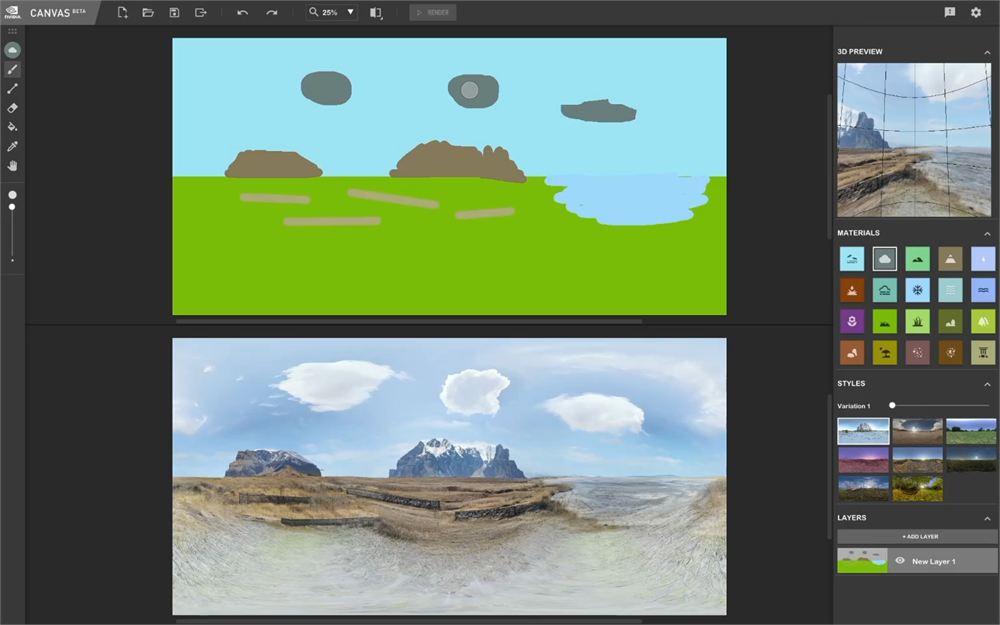Select the cloudy grassland style thumbnail
Screen dimensions: 1000x625
click(x=863, y=489)
